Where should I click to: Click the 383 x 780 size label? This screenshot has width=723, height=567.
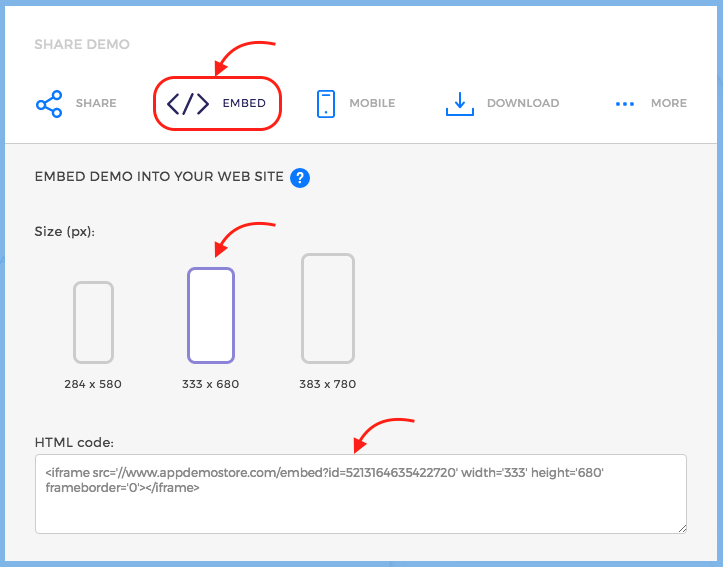[x=328, y=384]
